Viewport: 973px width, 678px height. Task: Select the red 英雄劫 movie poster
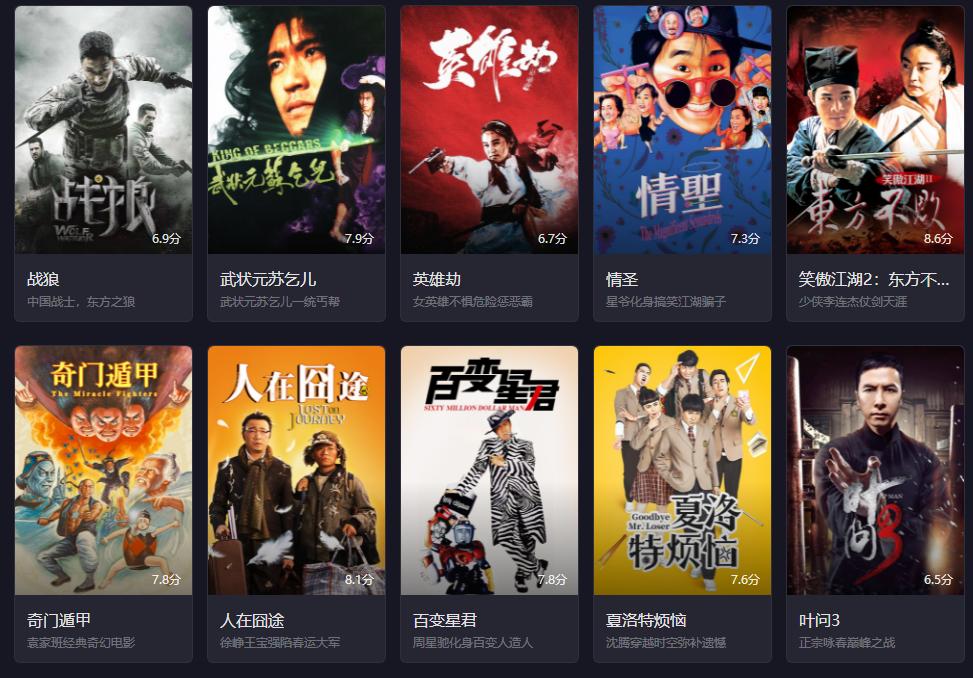pos(490,130)
